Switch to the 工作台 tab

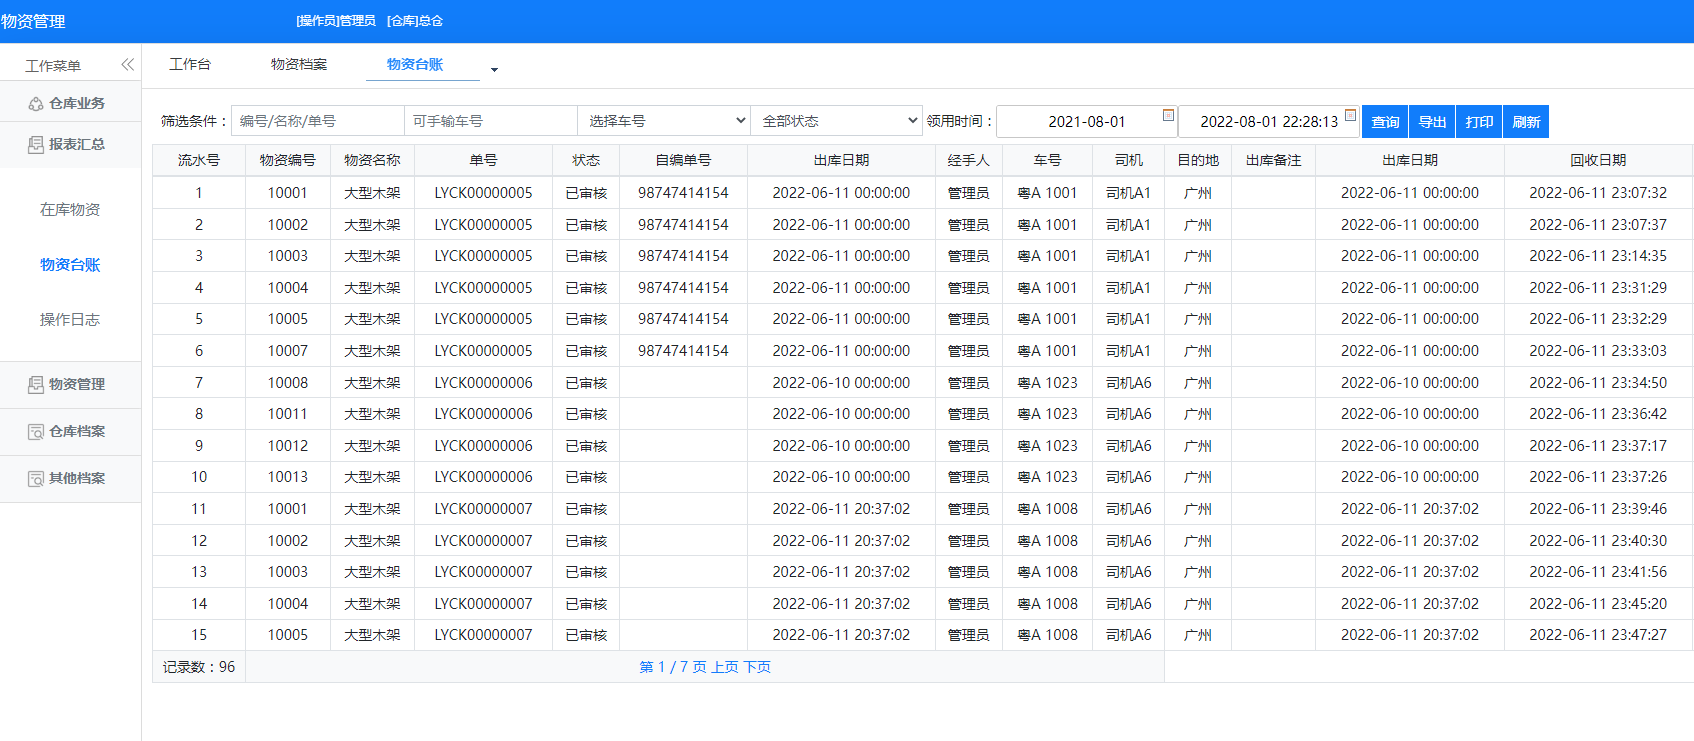190,64
